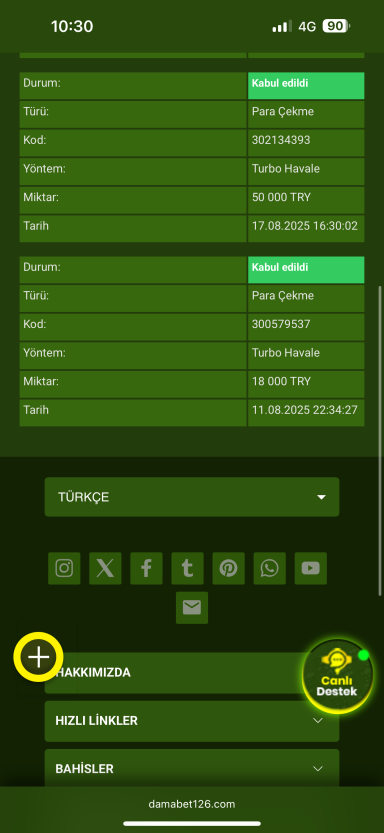Tap the X (Twitter) icon
The image size is (384, 833).
click(105, 568)
